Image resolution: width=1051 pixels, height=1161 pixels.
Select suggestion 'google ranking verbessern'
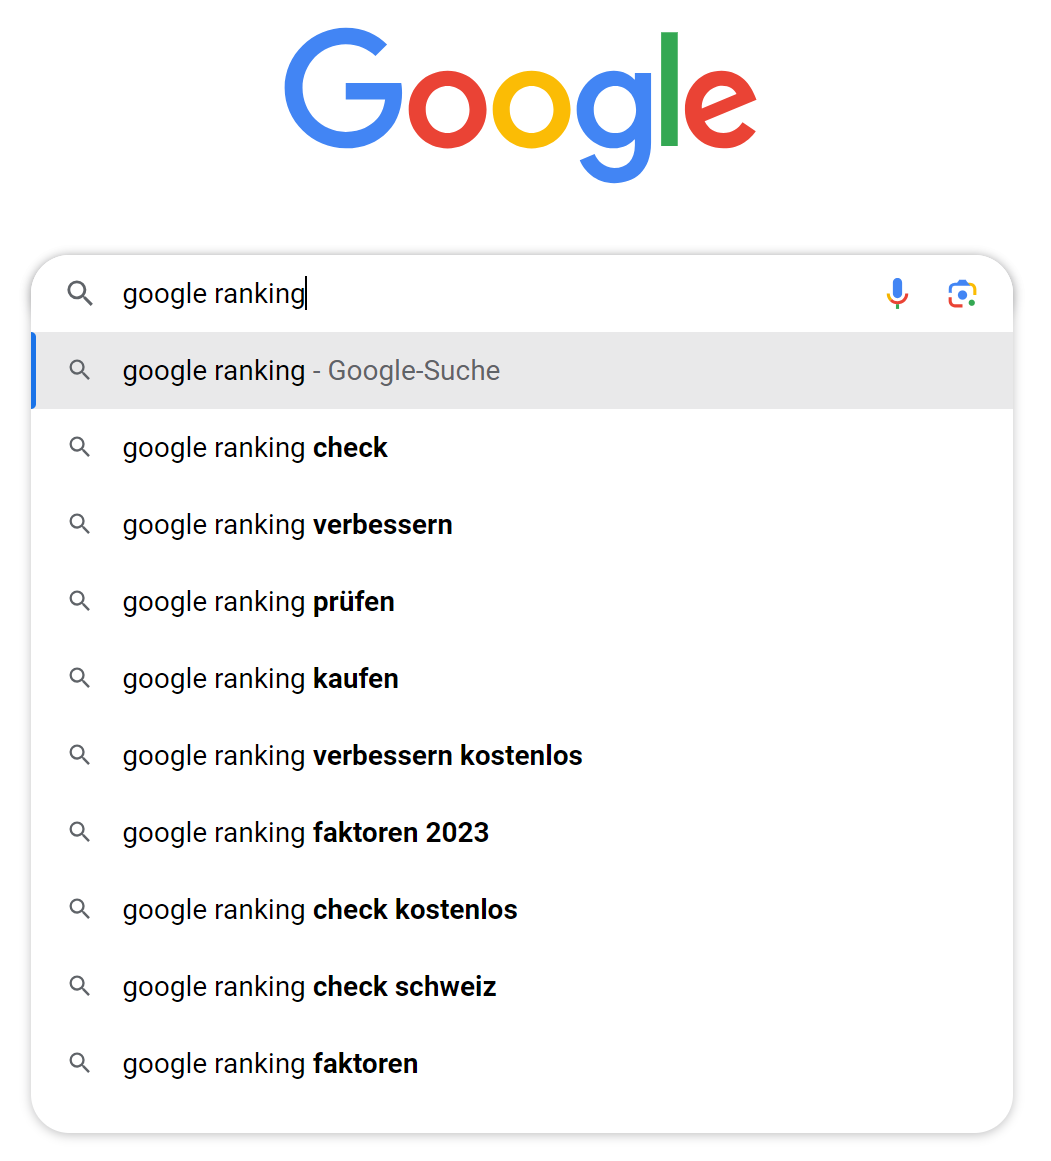(287, 525)
